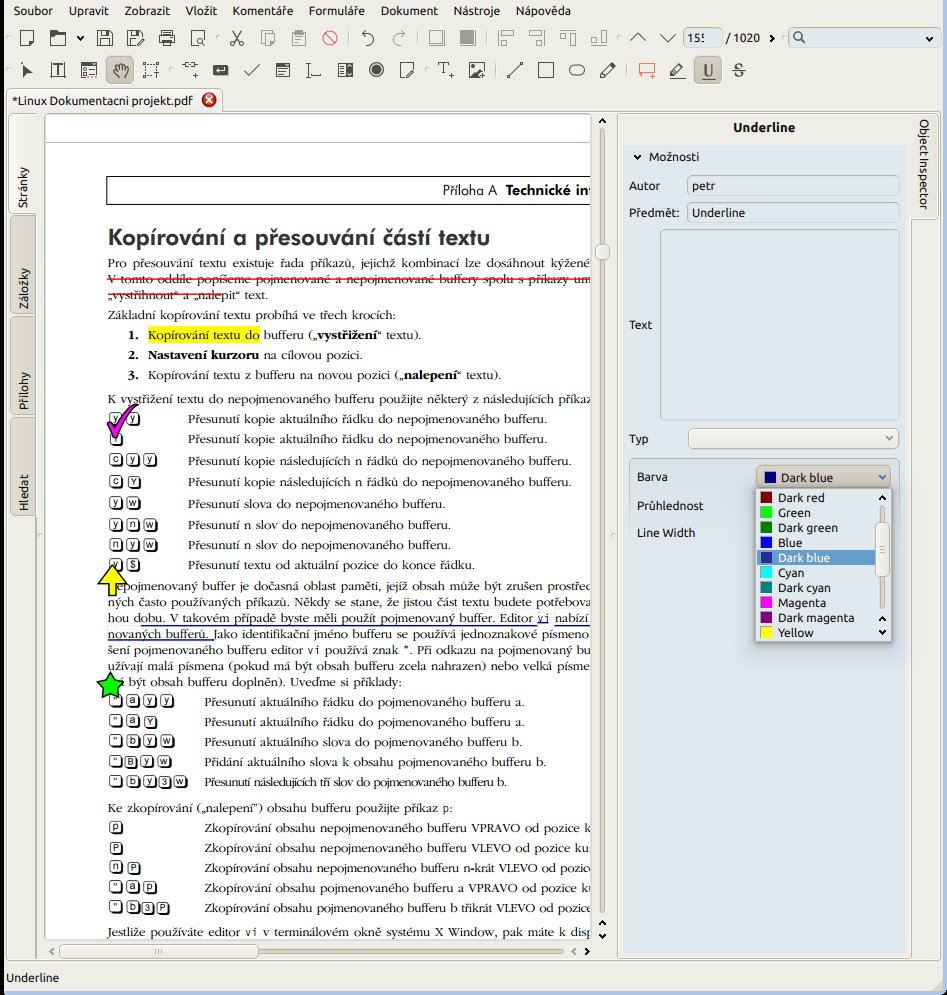
Task: Redo the last undone action
Action: (399, 38)
